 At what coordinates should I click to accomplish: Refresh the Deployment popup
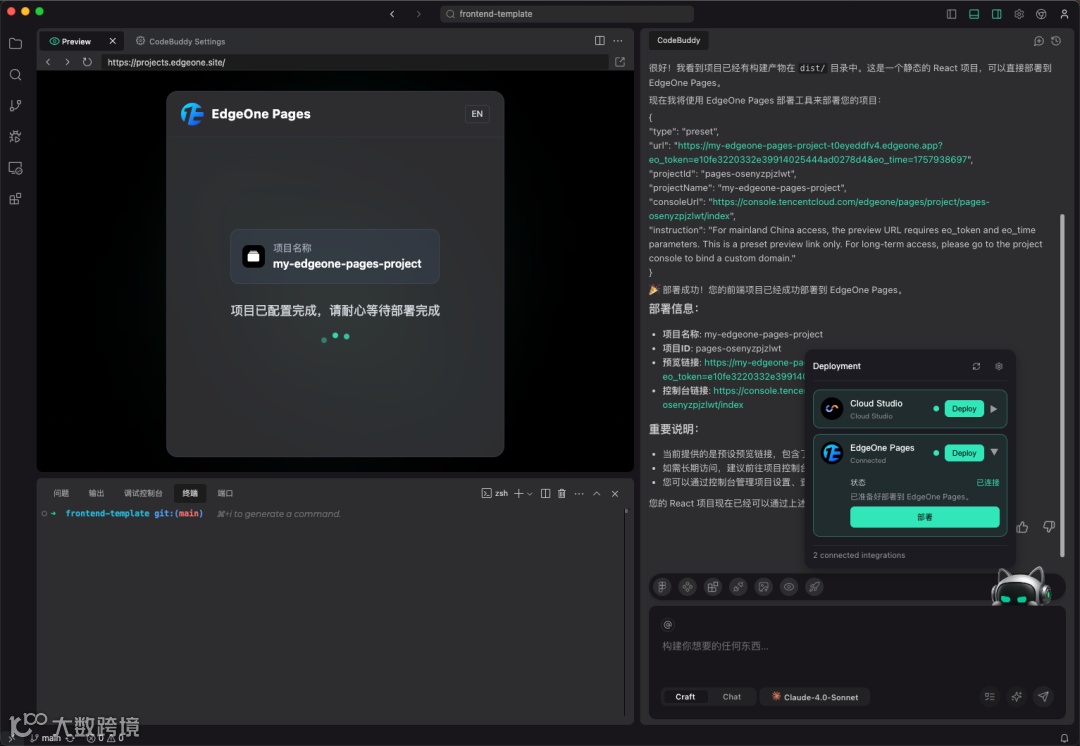[977, 366]
